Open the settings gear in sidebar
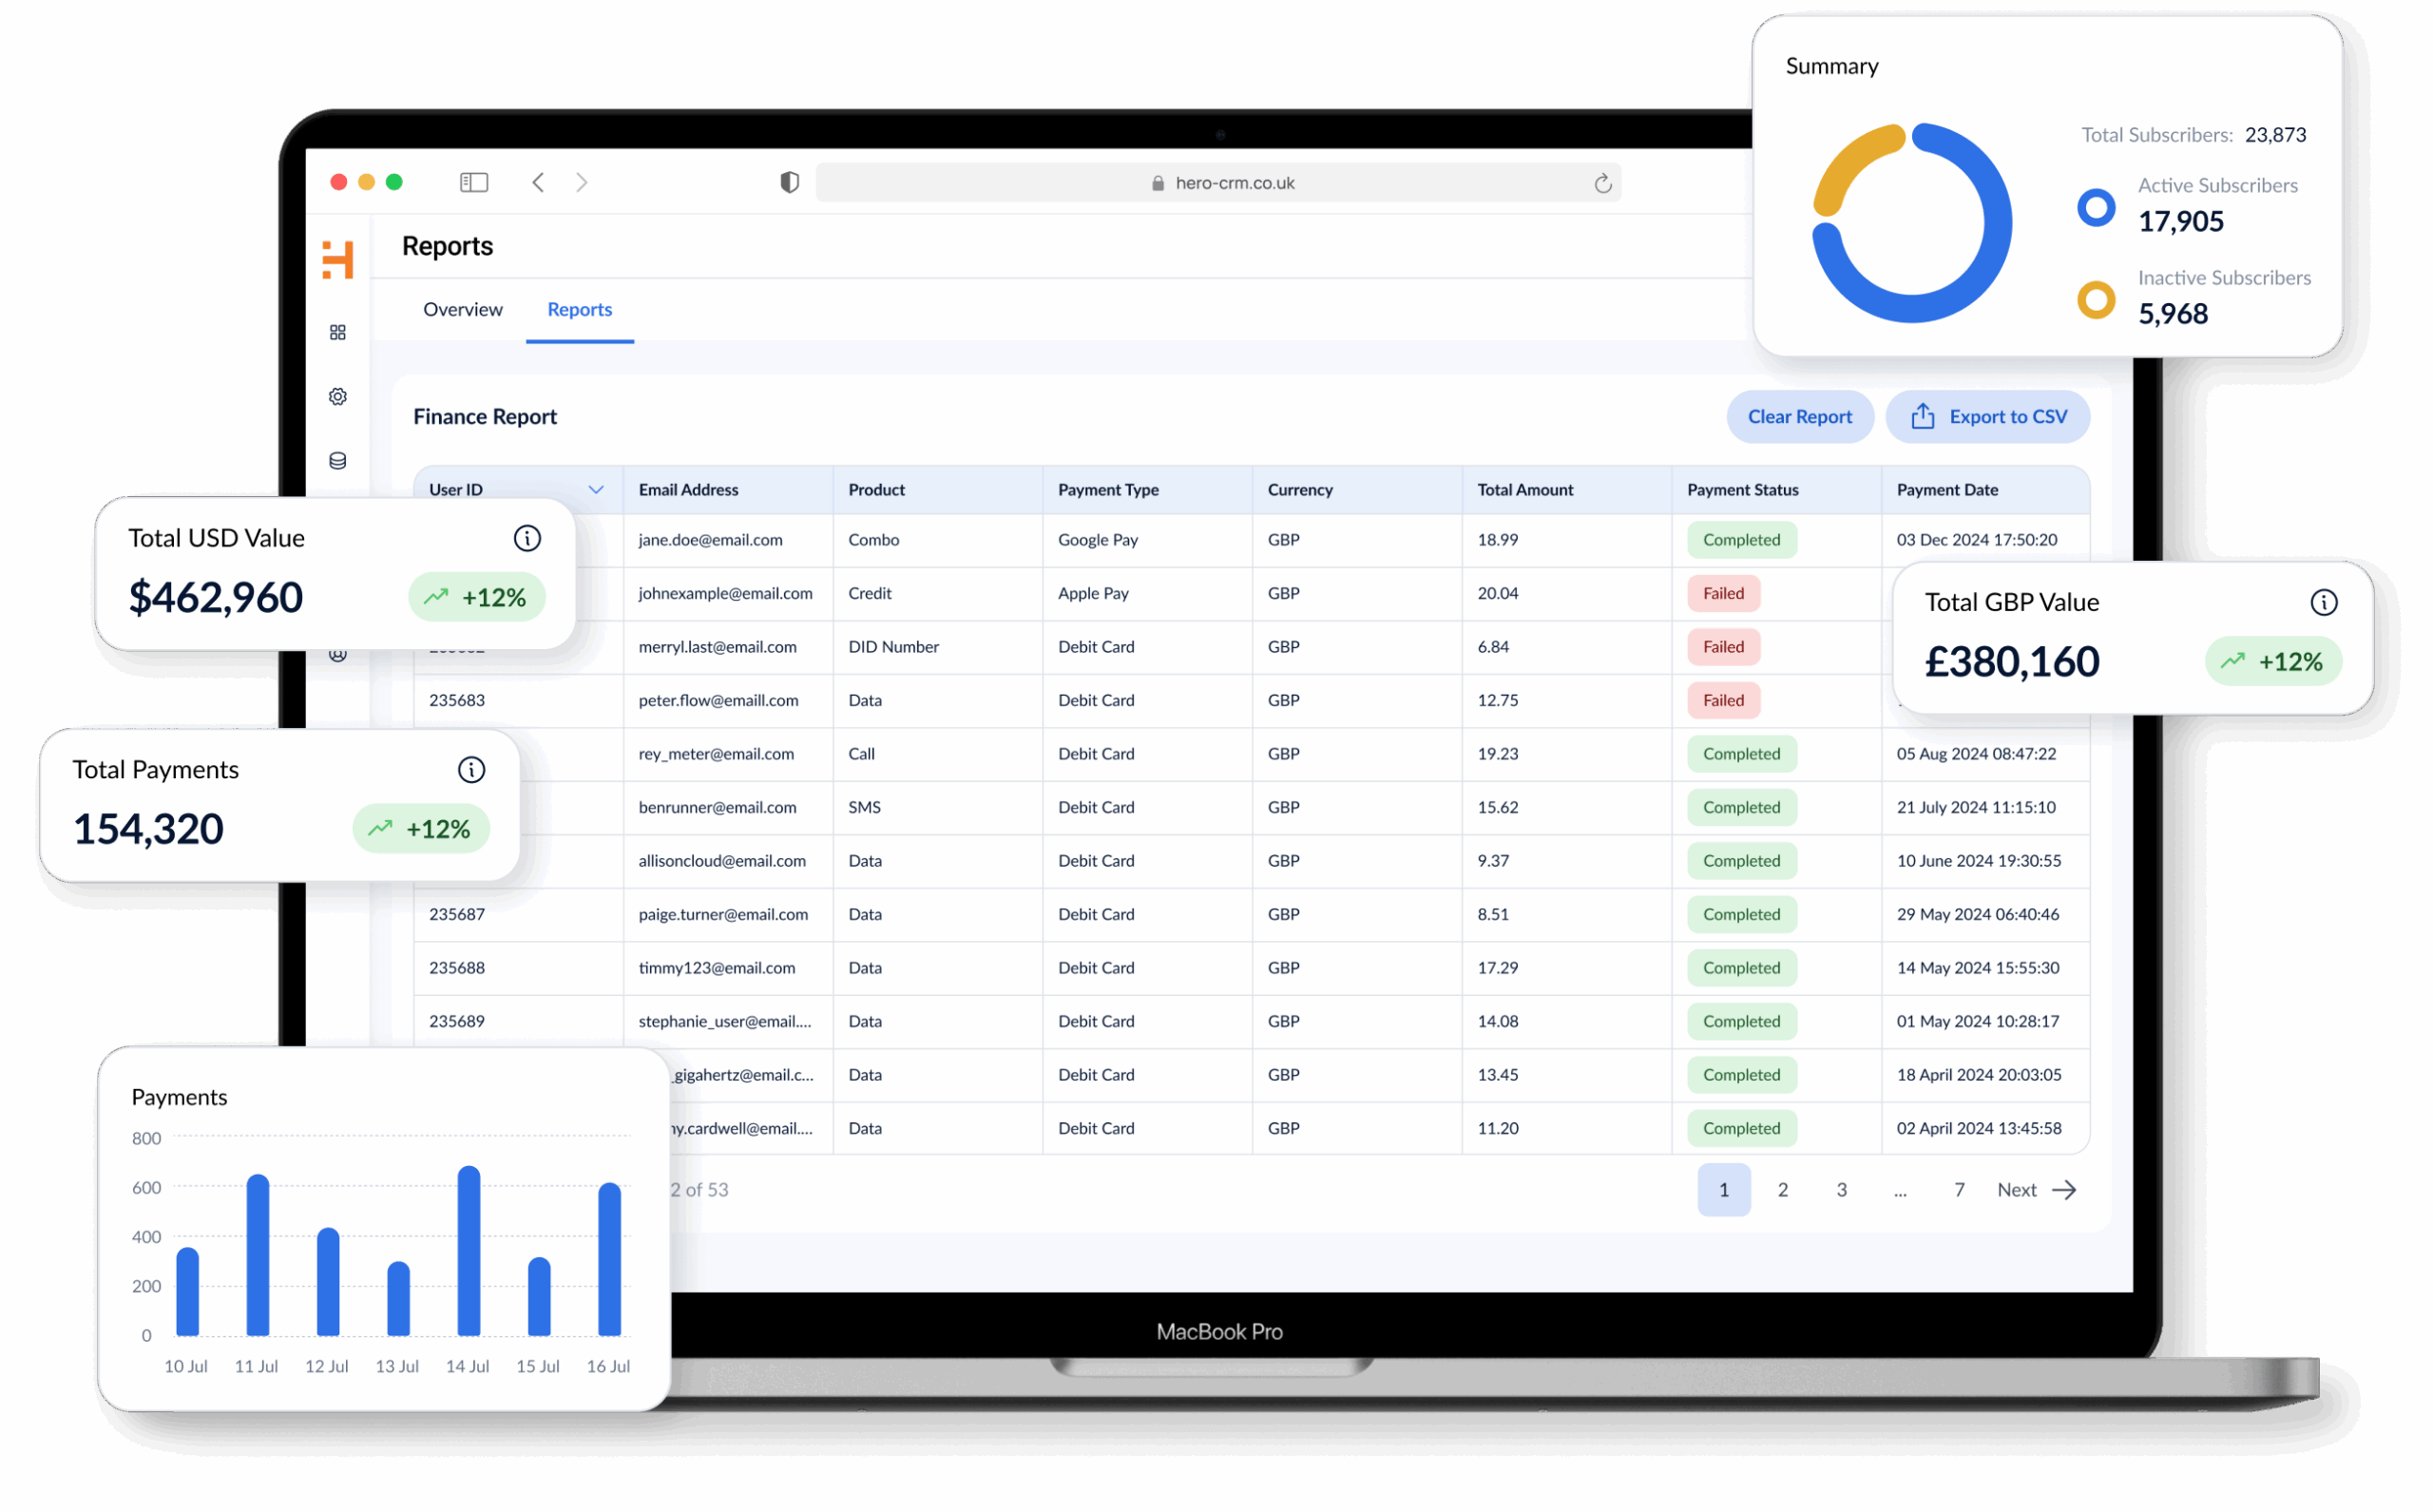The height and width of the screenshot is (1512, 2433). coord(338,396)
